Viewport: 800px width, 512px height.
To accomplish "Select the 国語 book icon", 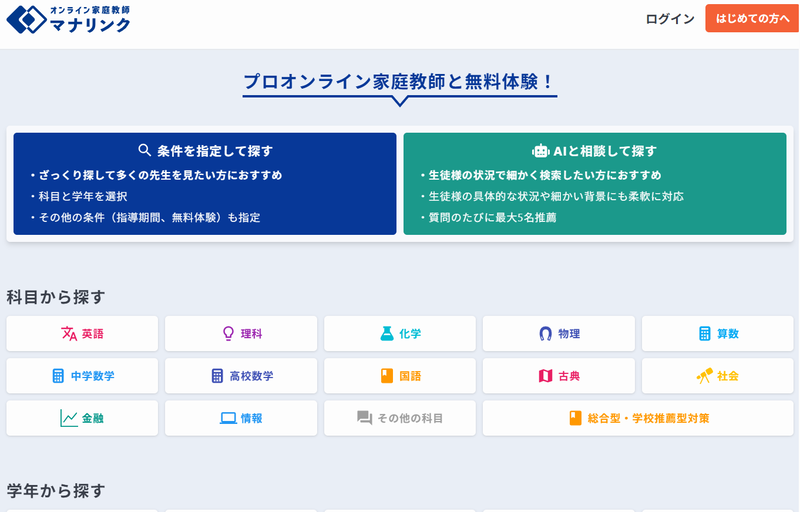I will click(x=386, y=376).
